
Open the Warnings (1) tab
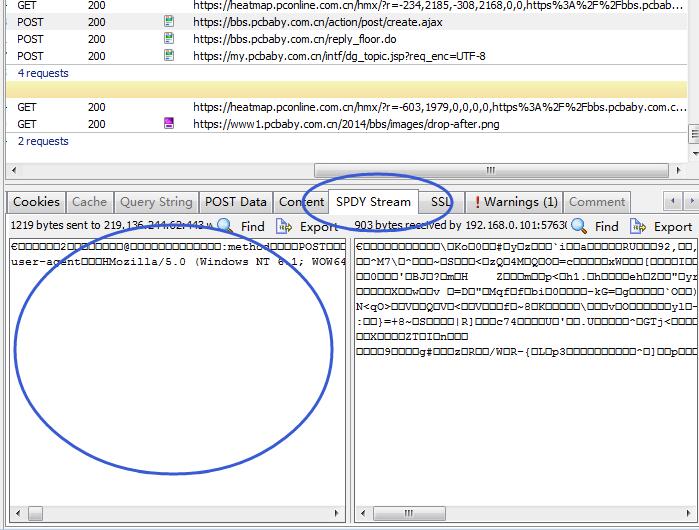[x=516, y=202]
